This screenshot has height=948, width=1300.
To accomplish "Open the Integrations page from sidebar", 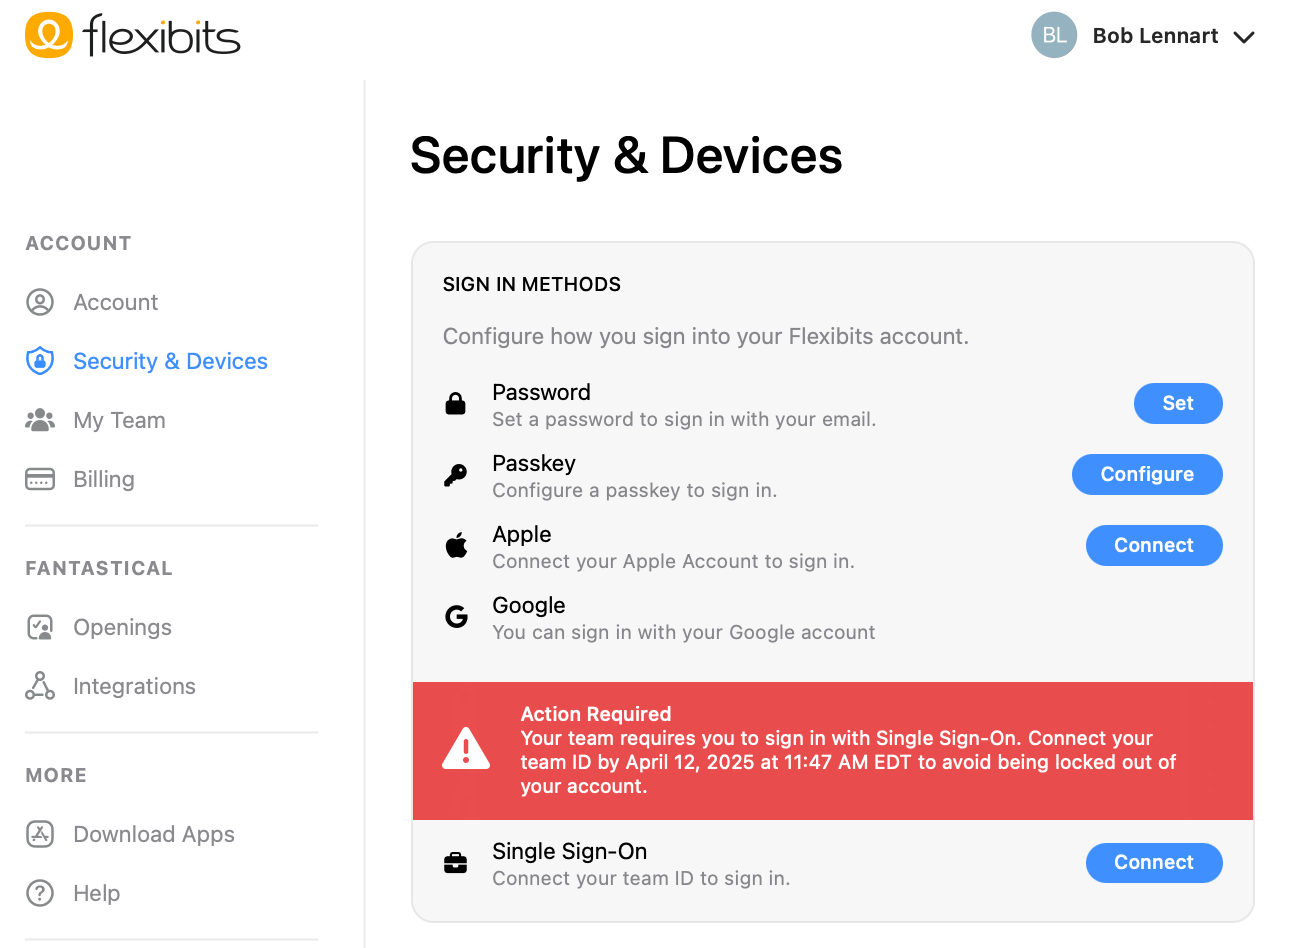I will (x=134, y=686).
